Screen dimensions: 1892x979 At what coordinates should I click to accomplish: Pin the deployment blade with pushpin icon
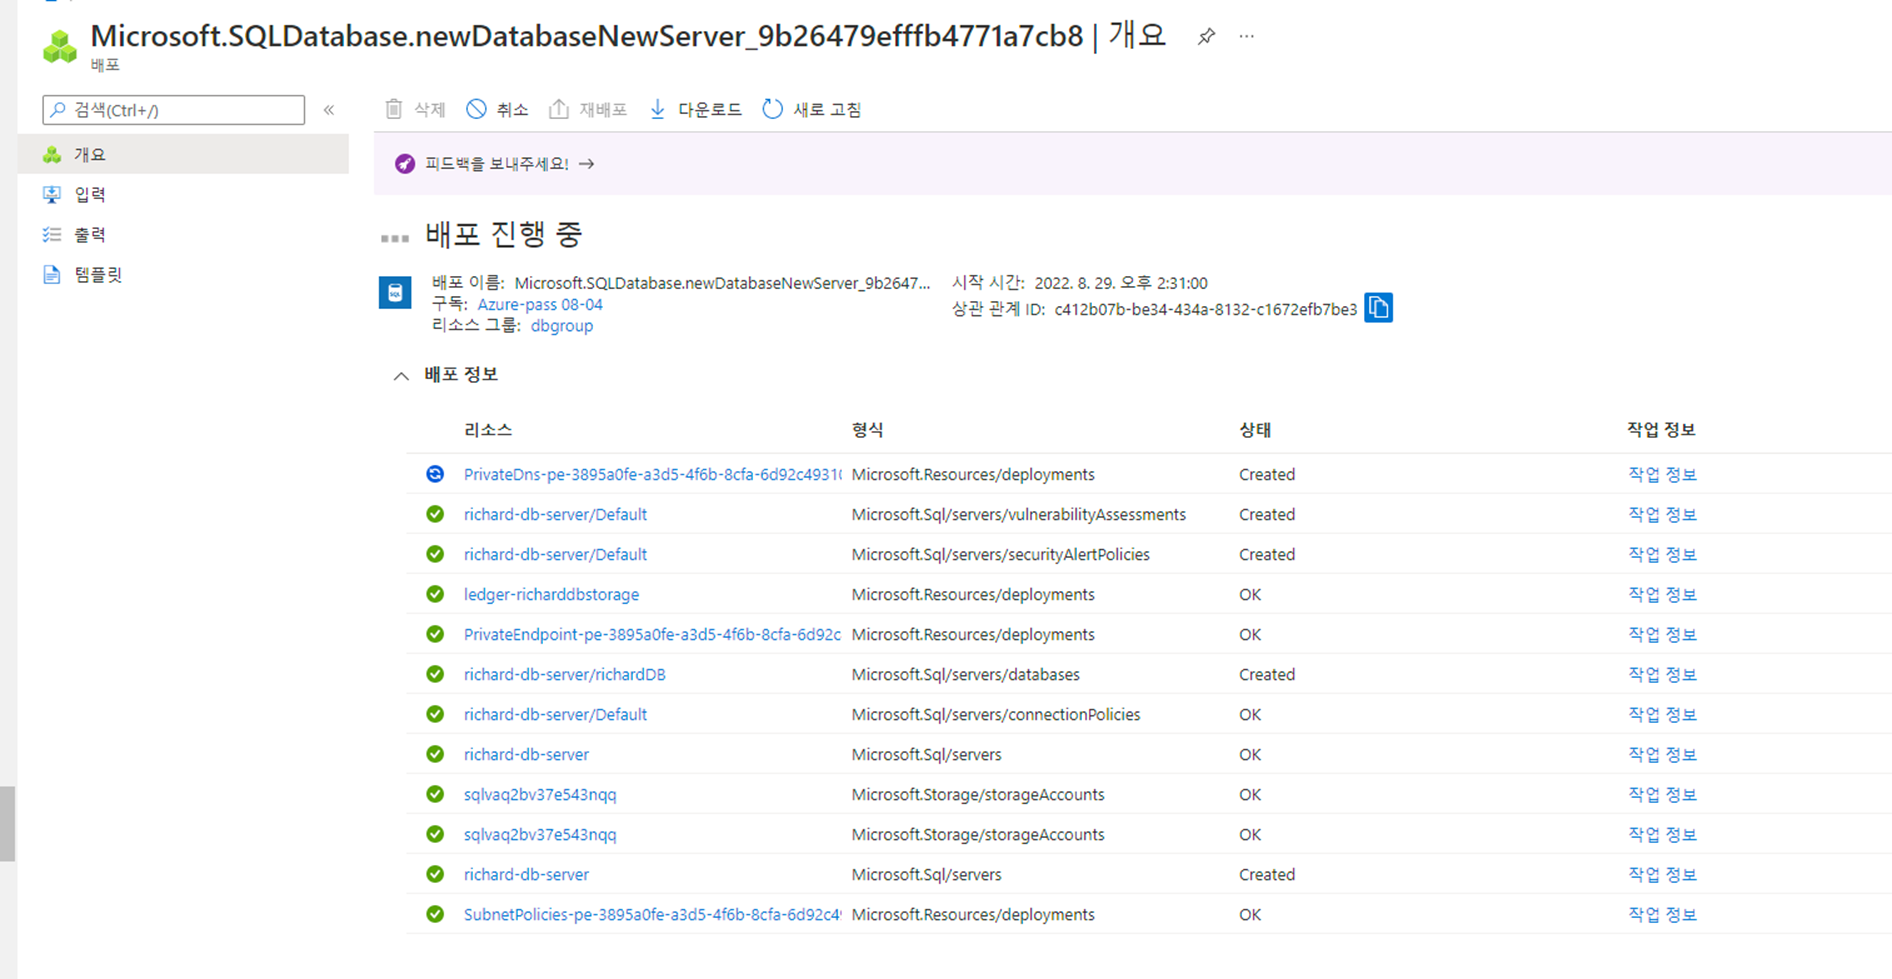coord(1206,37)
